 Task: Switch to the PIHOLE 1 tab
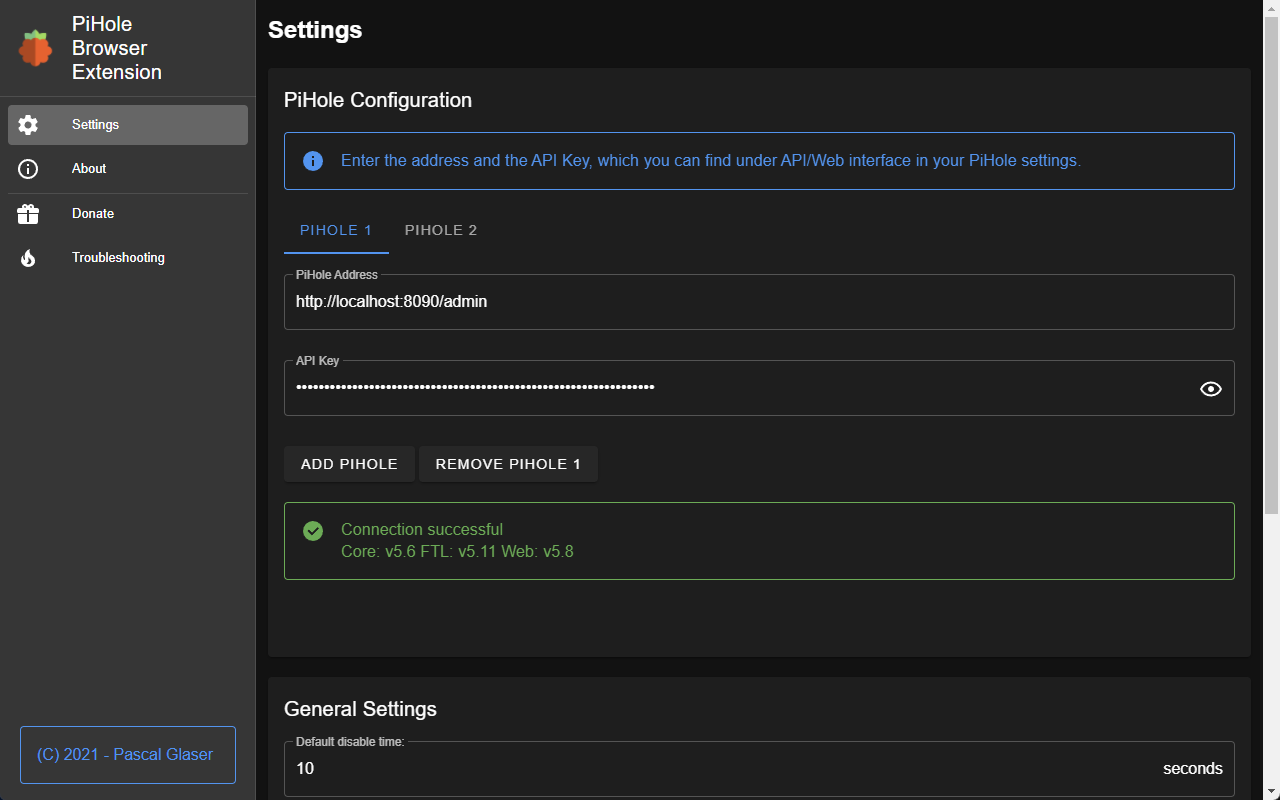(x=336, y=230)
